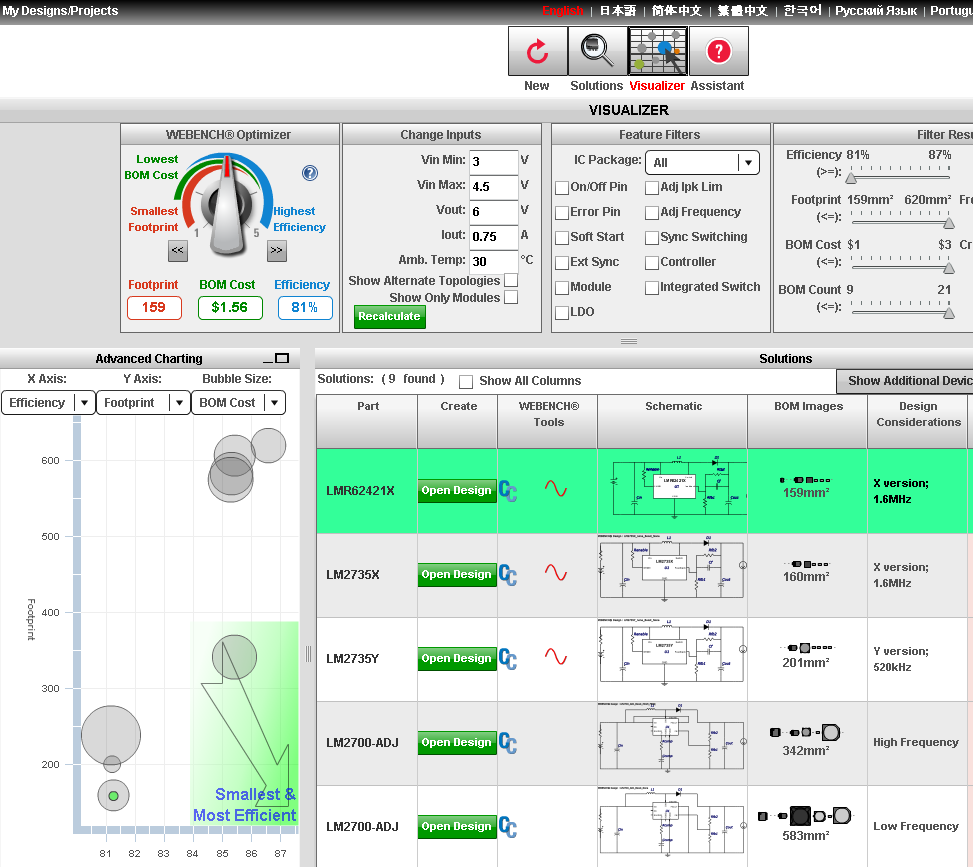This screenshot has width=973, height=867.
Task: Adjust the Footprint filter slider handle
Action: point(949,223)
